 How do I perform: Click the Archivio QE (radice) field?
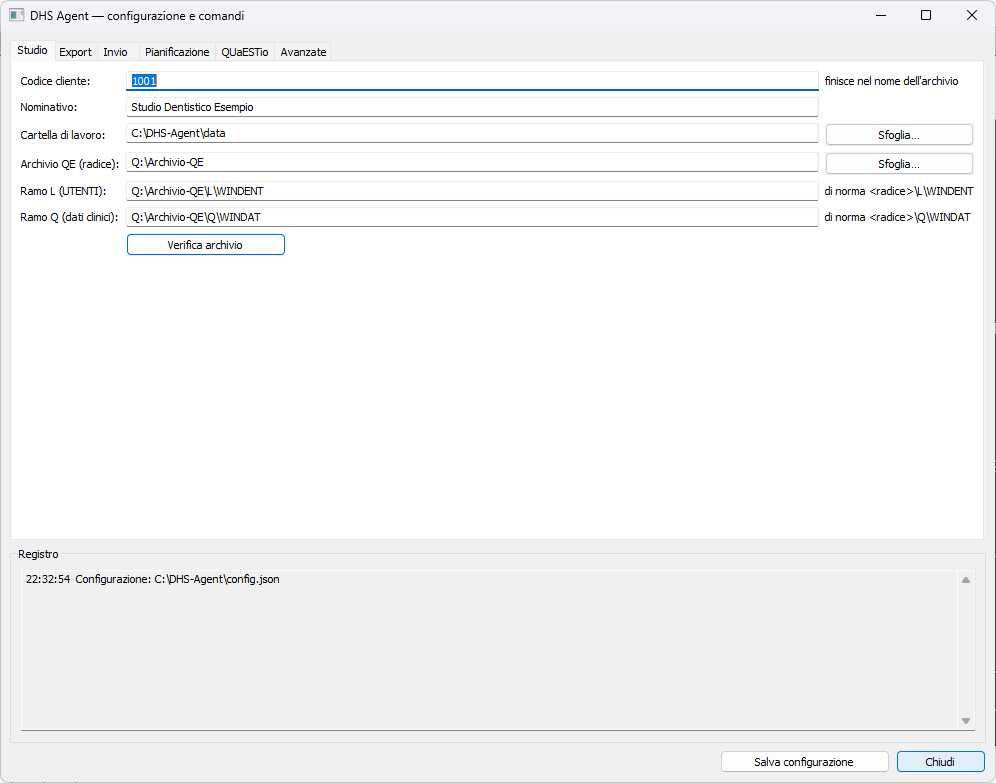(x=472, y=163)
